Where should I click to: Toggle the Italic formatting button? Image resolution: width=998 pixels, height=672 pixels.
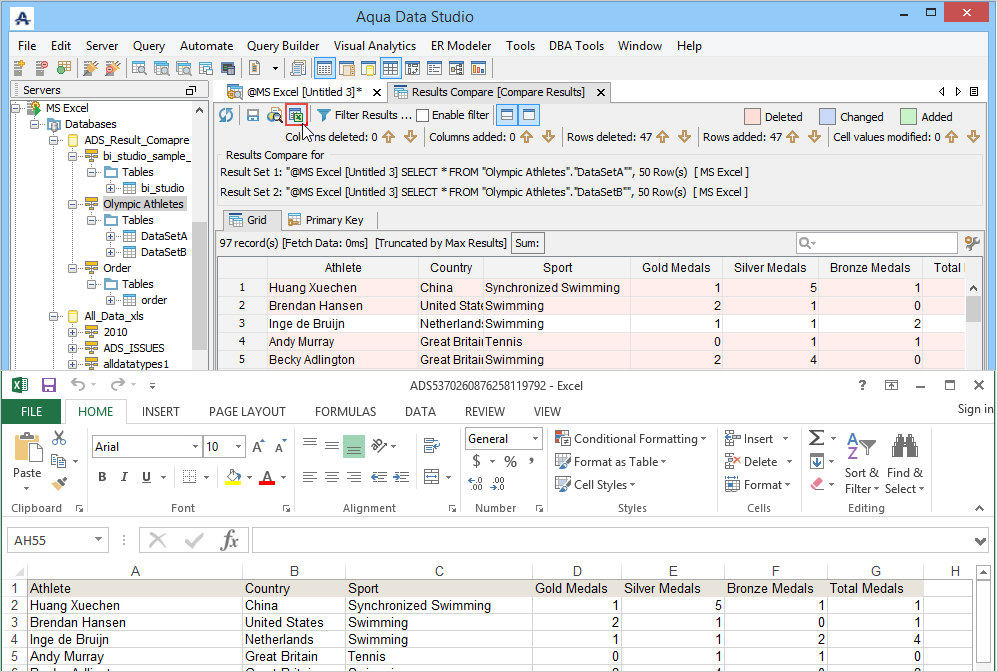pyautogui.click(x=125, y=477)
